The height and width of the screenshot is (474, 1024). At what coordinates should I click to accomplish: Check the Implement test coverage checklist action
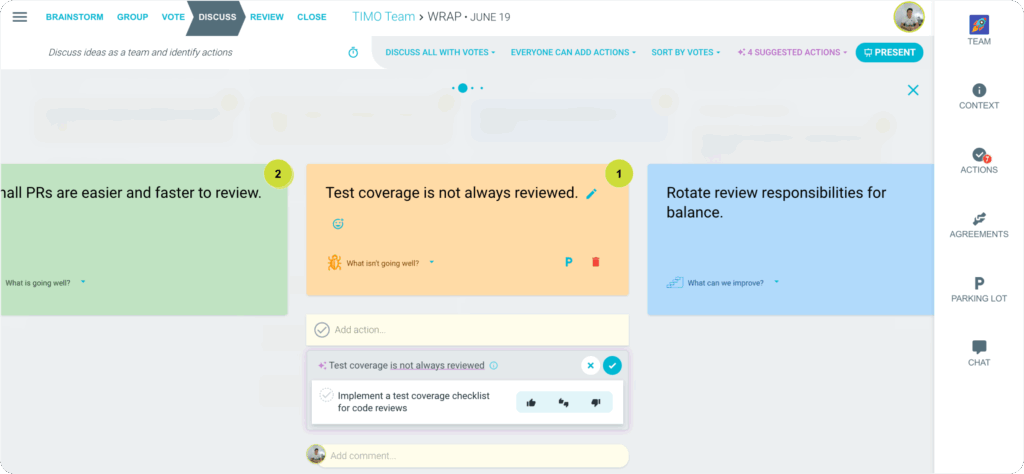(326, 396)
